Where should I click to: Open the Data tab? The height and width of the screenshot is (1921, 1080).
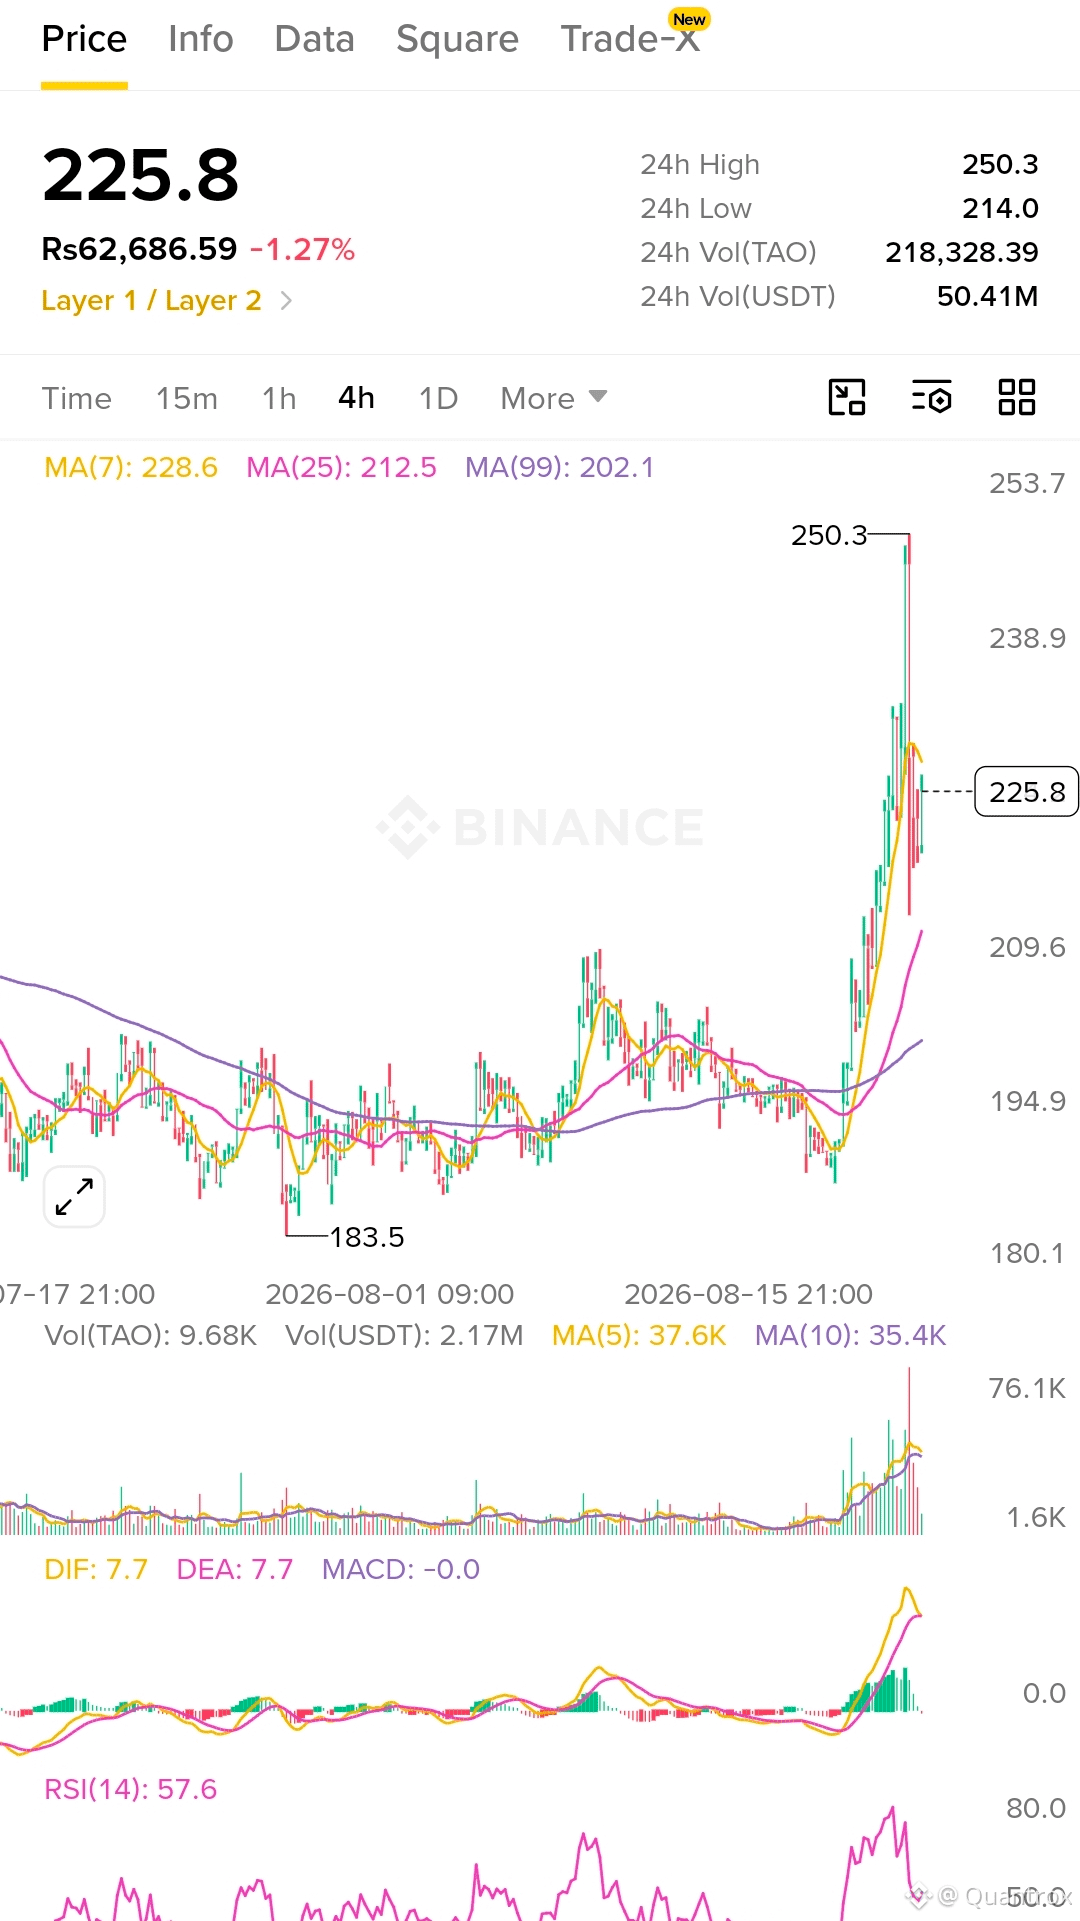point(315,39)
